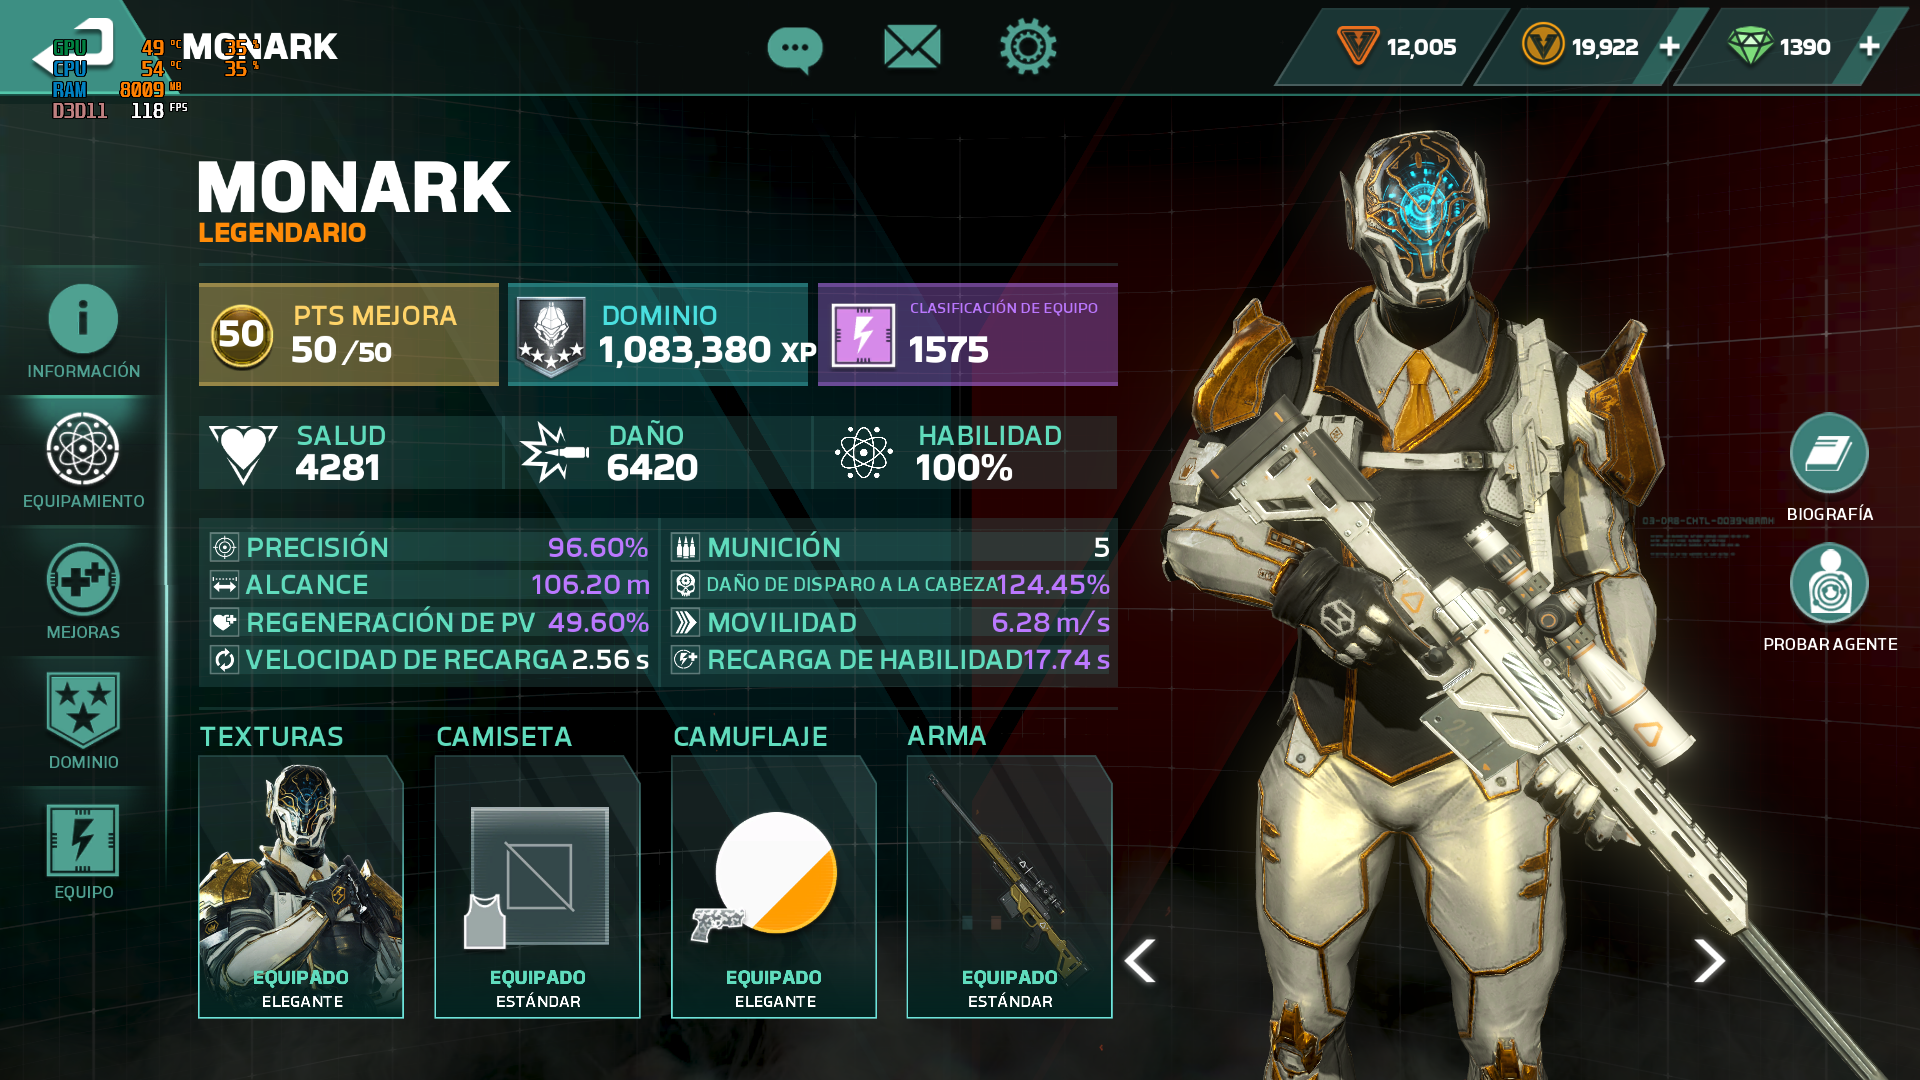
Task: Open the settings gear icon
Action: click(x=1028, y=46)
